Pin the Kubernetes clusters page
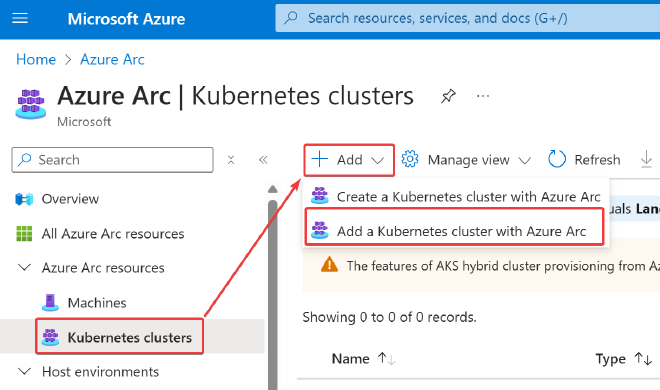The height and width of the screenshot is (390, 660). (448, 96)
